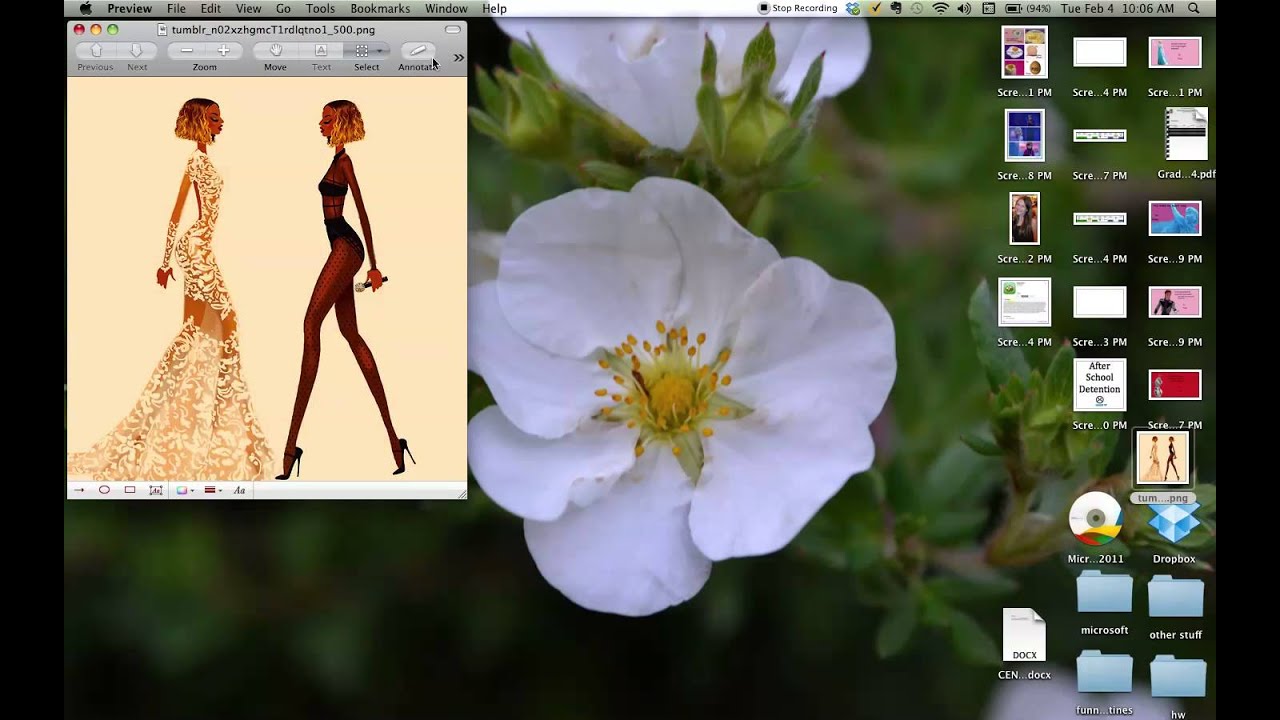This screenshot has width=1280, height=720.
Task: Open the Evernote elephant menu bar icon
Action: point(897,8)
